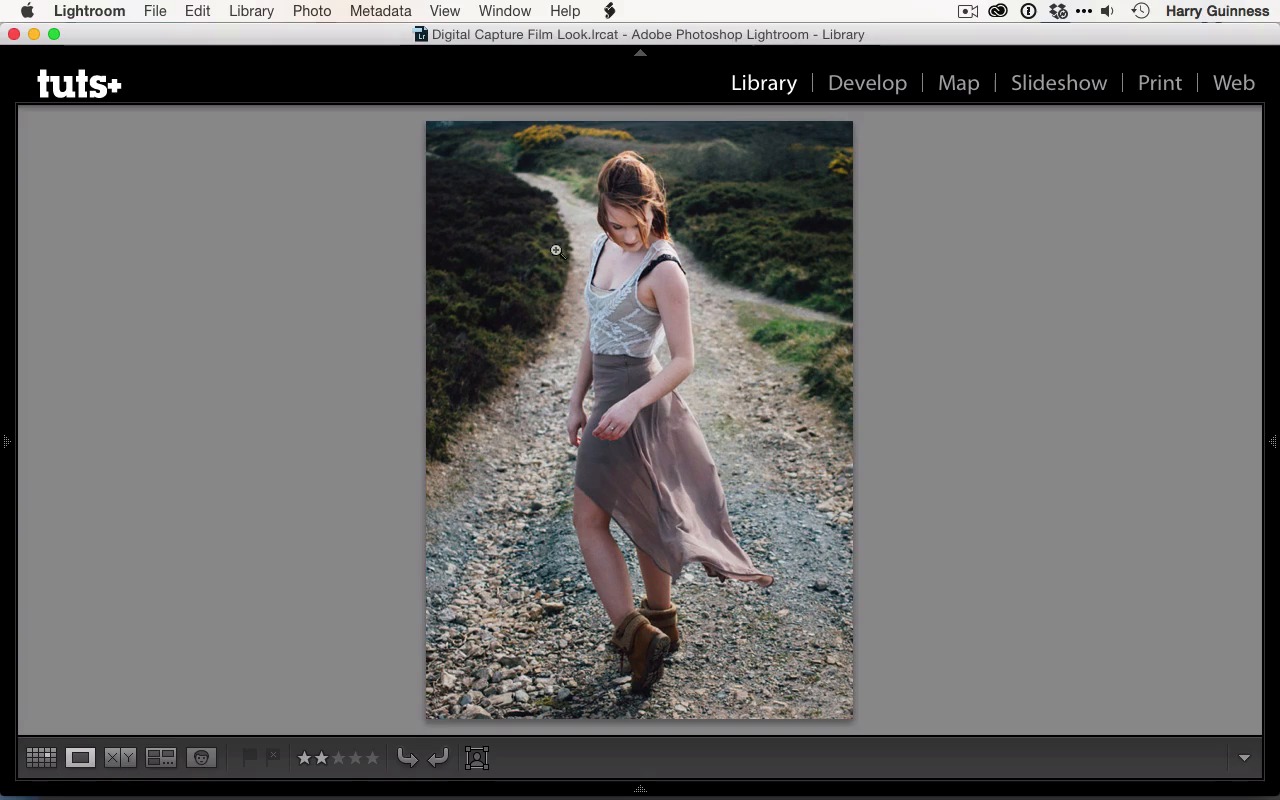Image resolution: width=1280 pixels, height=800 pixels.
Task: Open the Photo menu
Action: pyautogui.click(x=312, y=11)
